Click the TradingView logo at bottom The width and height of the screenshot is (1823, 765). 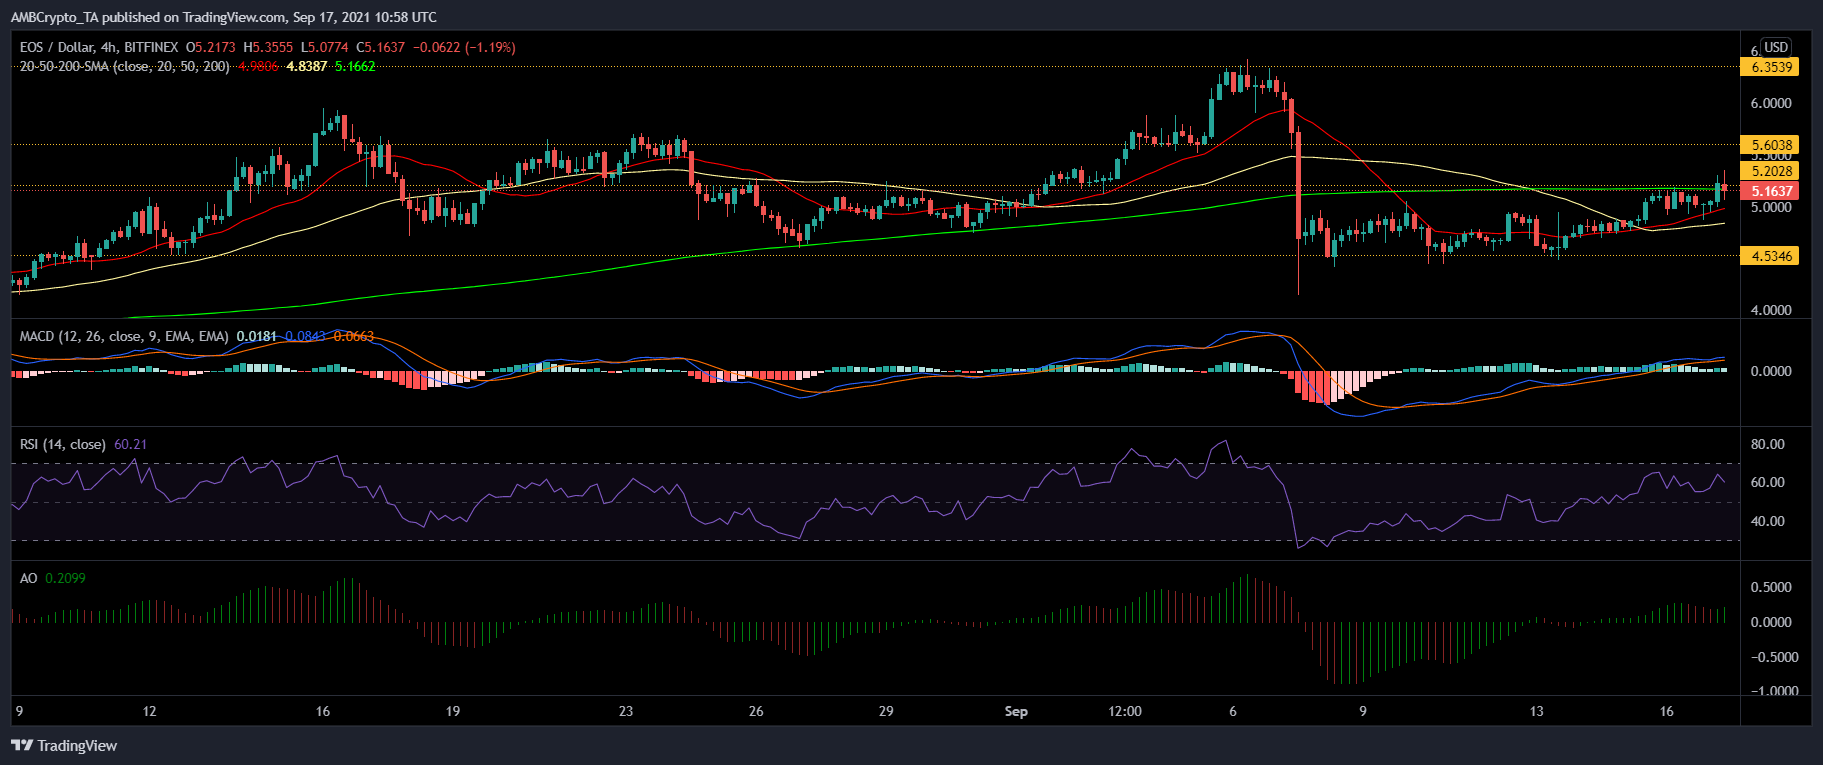[64, 746]
